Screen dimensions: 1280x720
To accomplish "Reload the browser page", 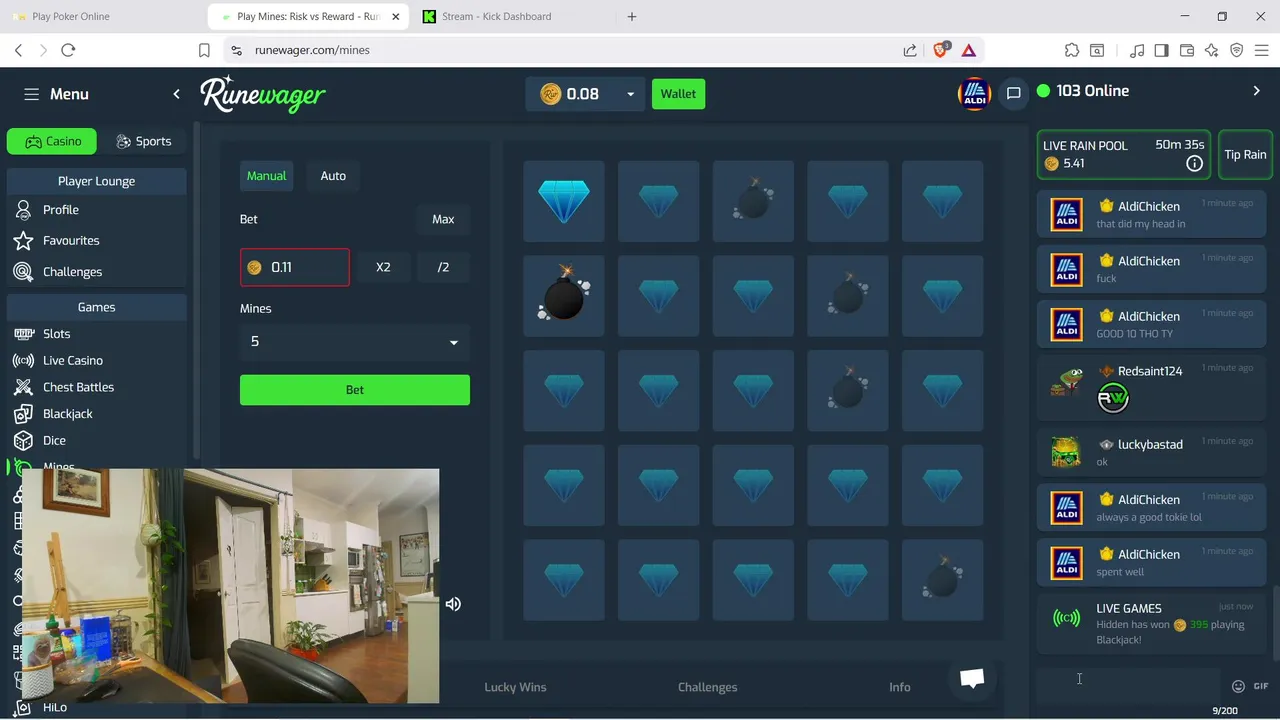I will pos(68,50).
